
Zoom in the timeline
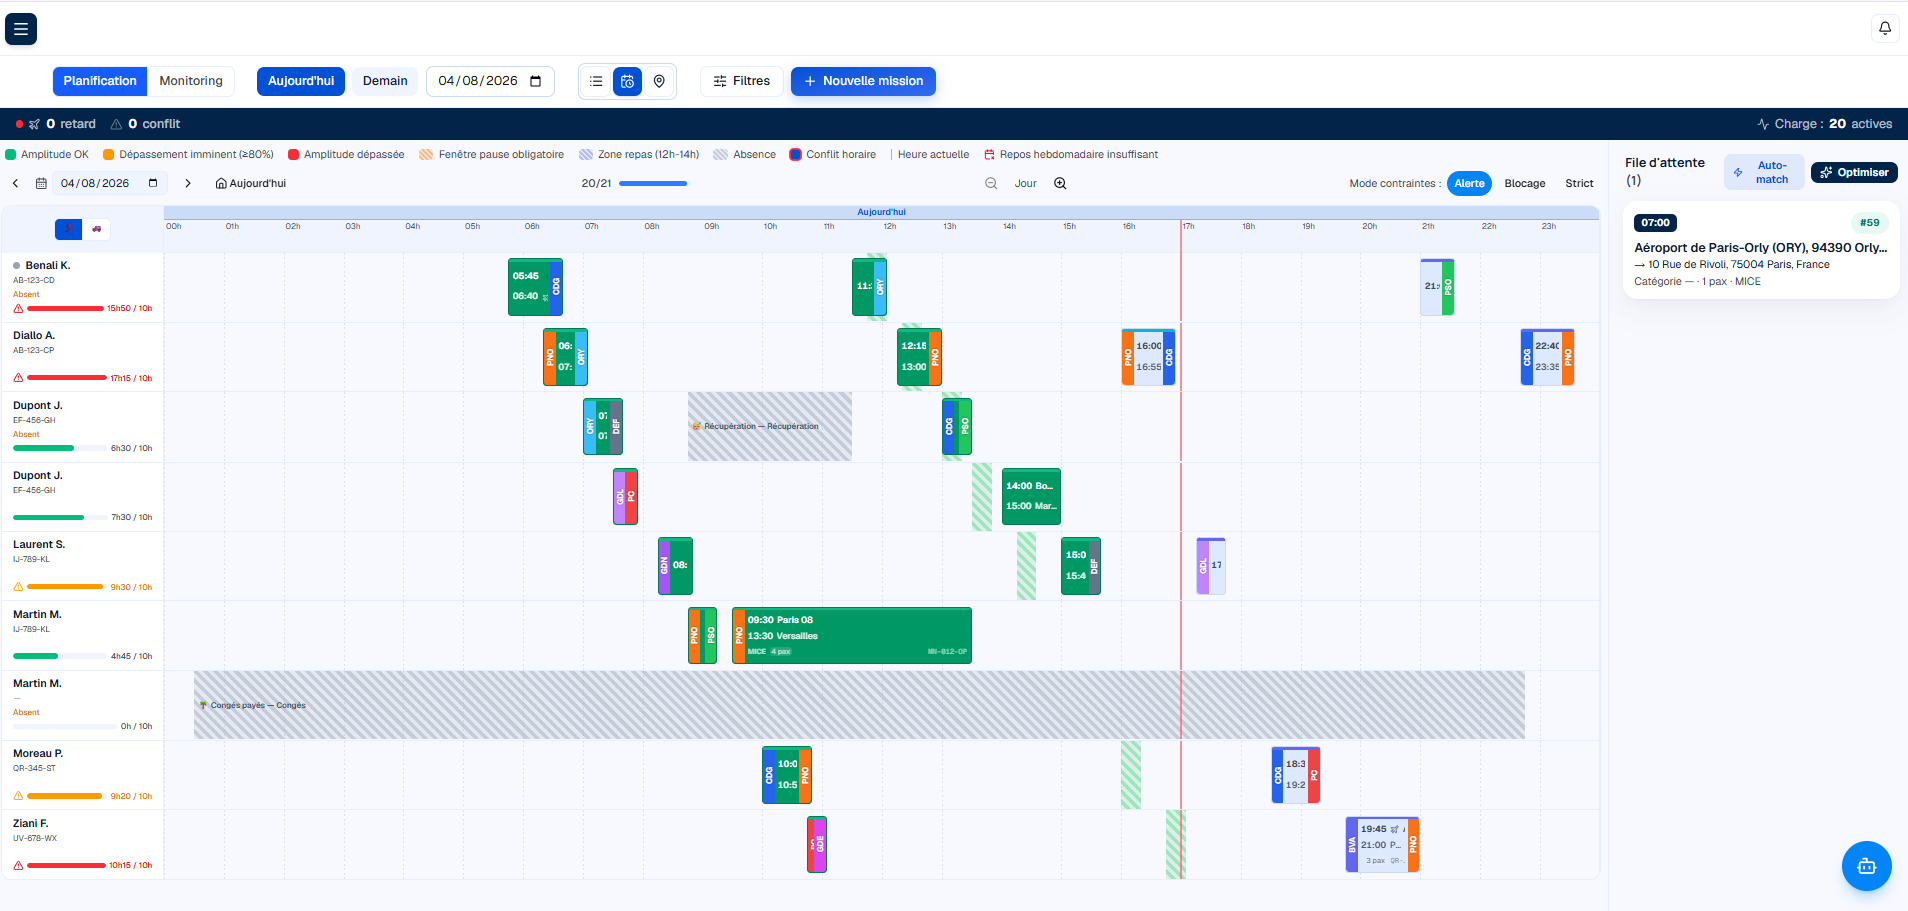point(1060,183)
